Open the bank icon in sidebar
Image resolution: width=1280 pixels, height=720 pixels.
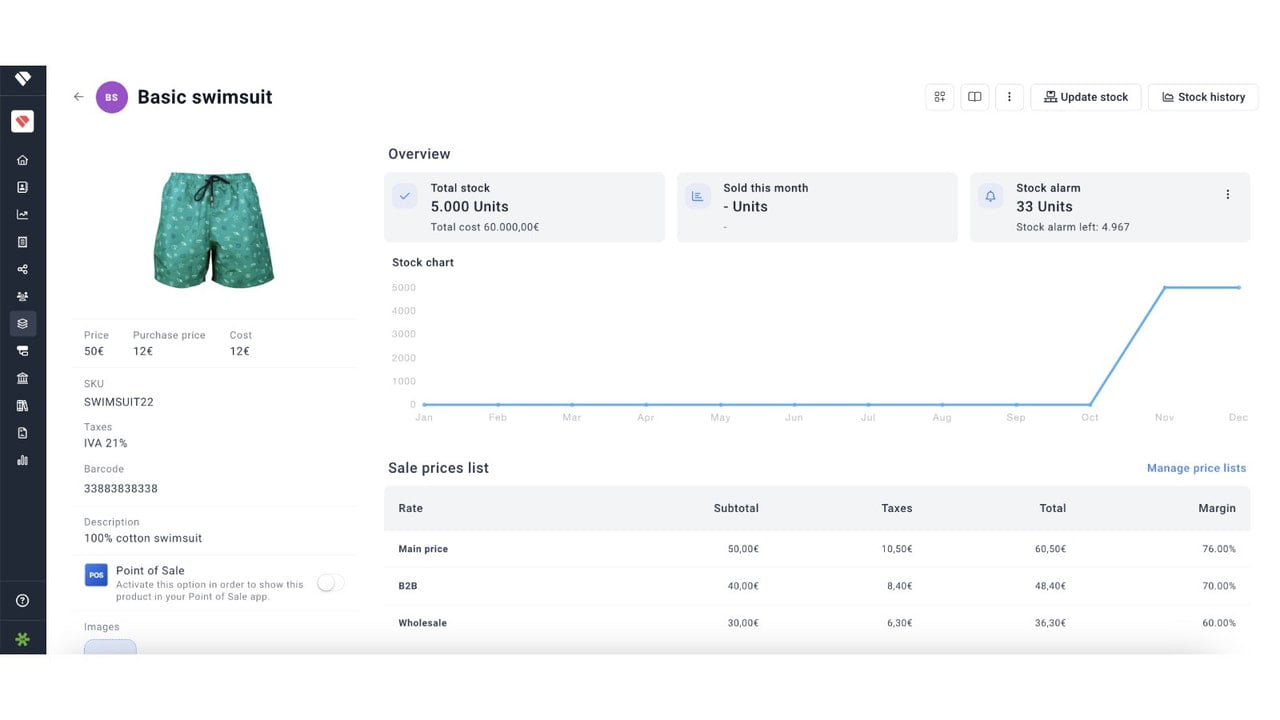(22, 378)
